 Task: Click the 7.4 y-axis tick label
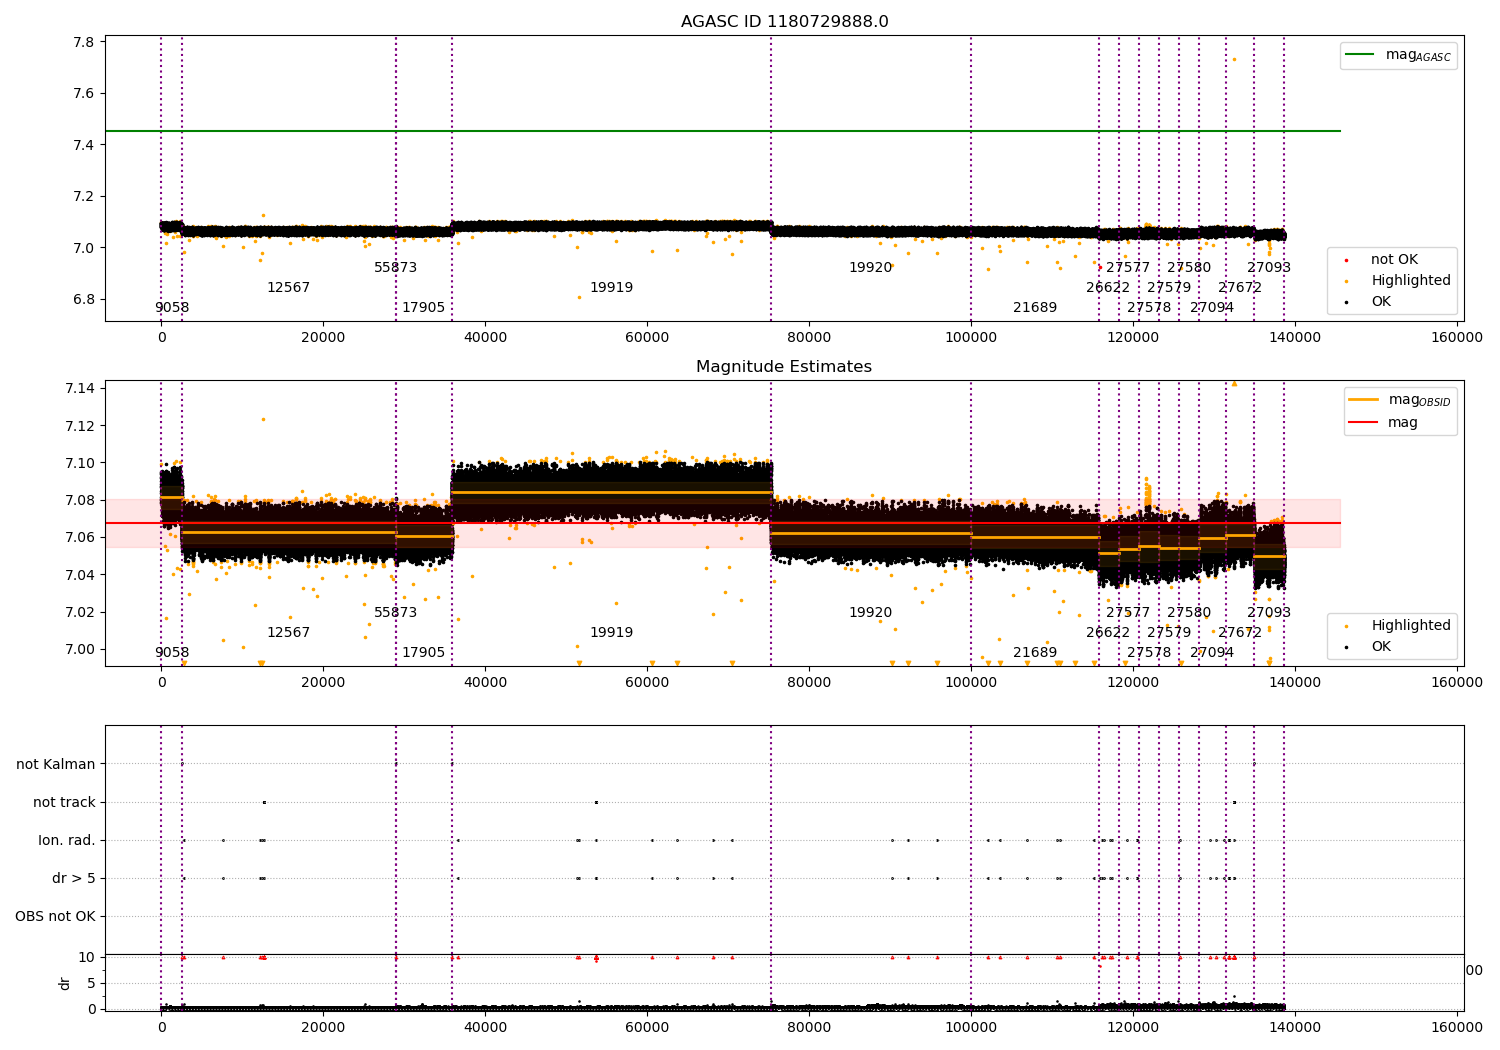84,145
